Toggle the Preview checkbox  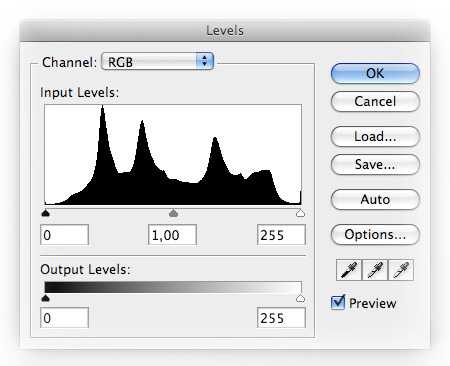point(338,303)
